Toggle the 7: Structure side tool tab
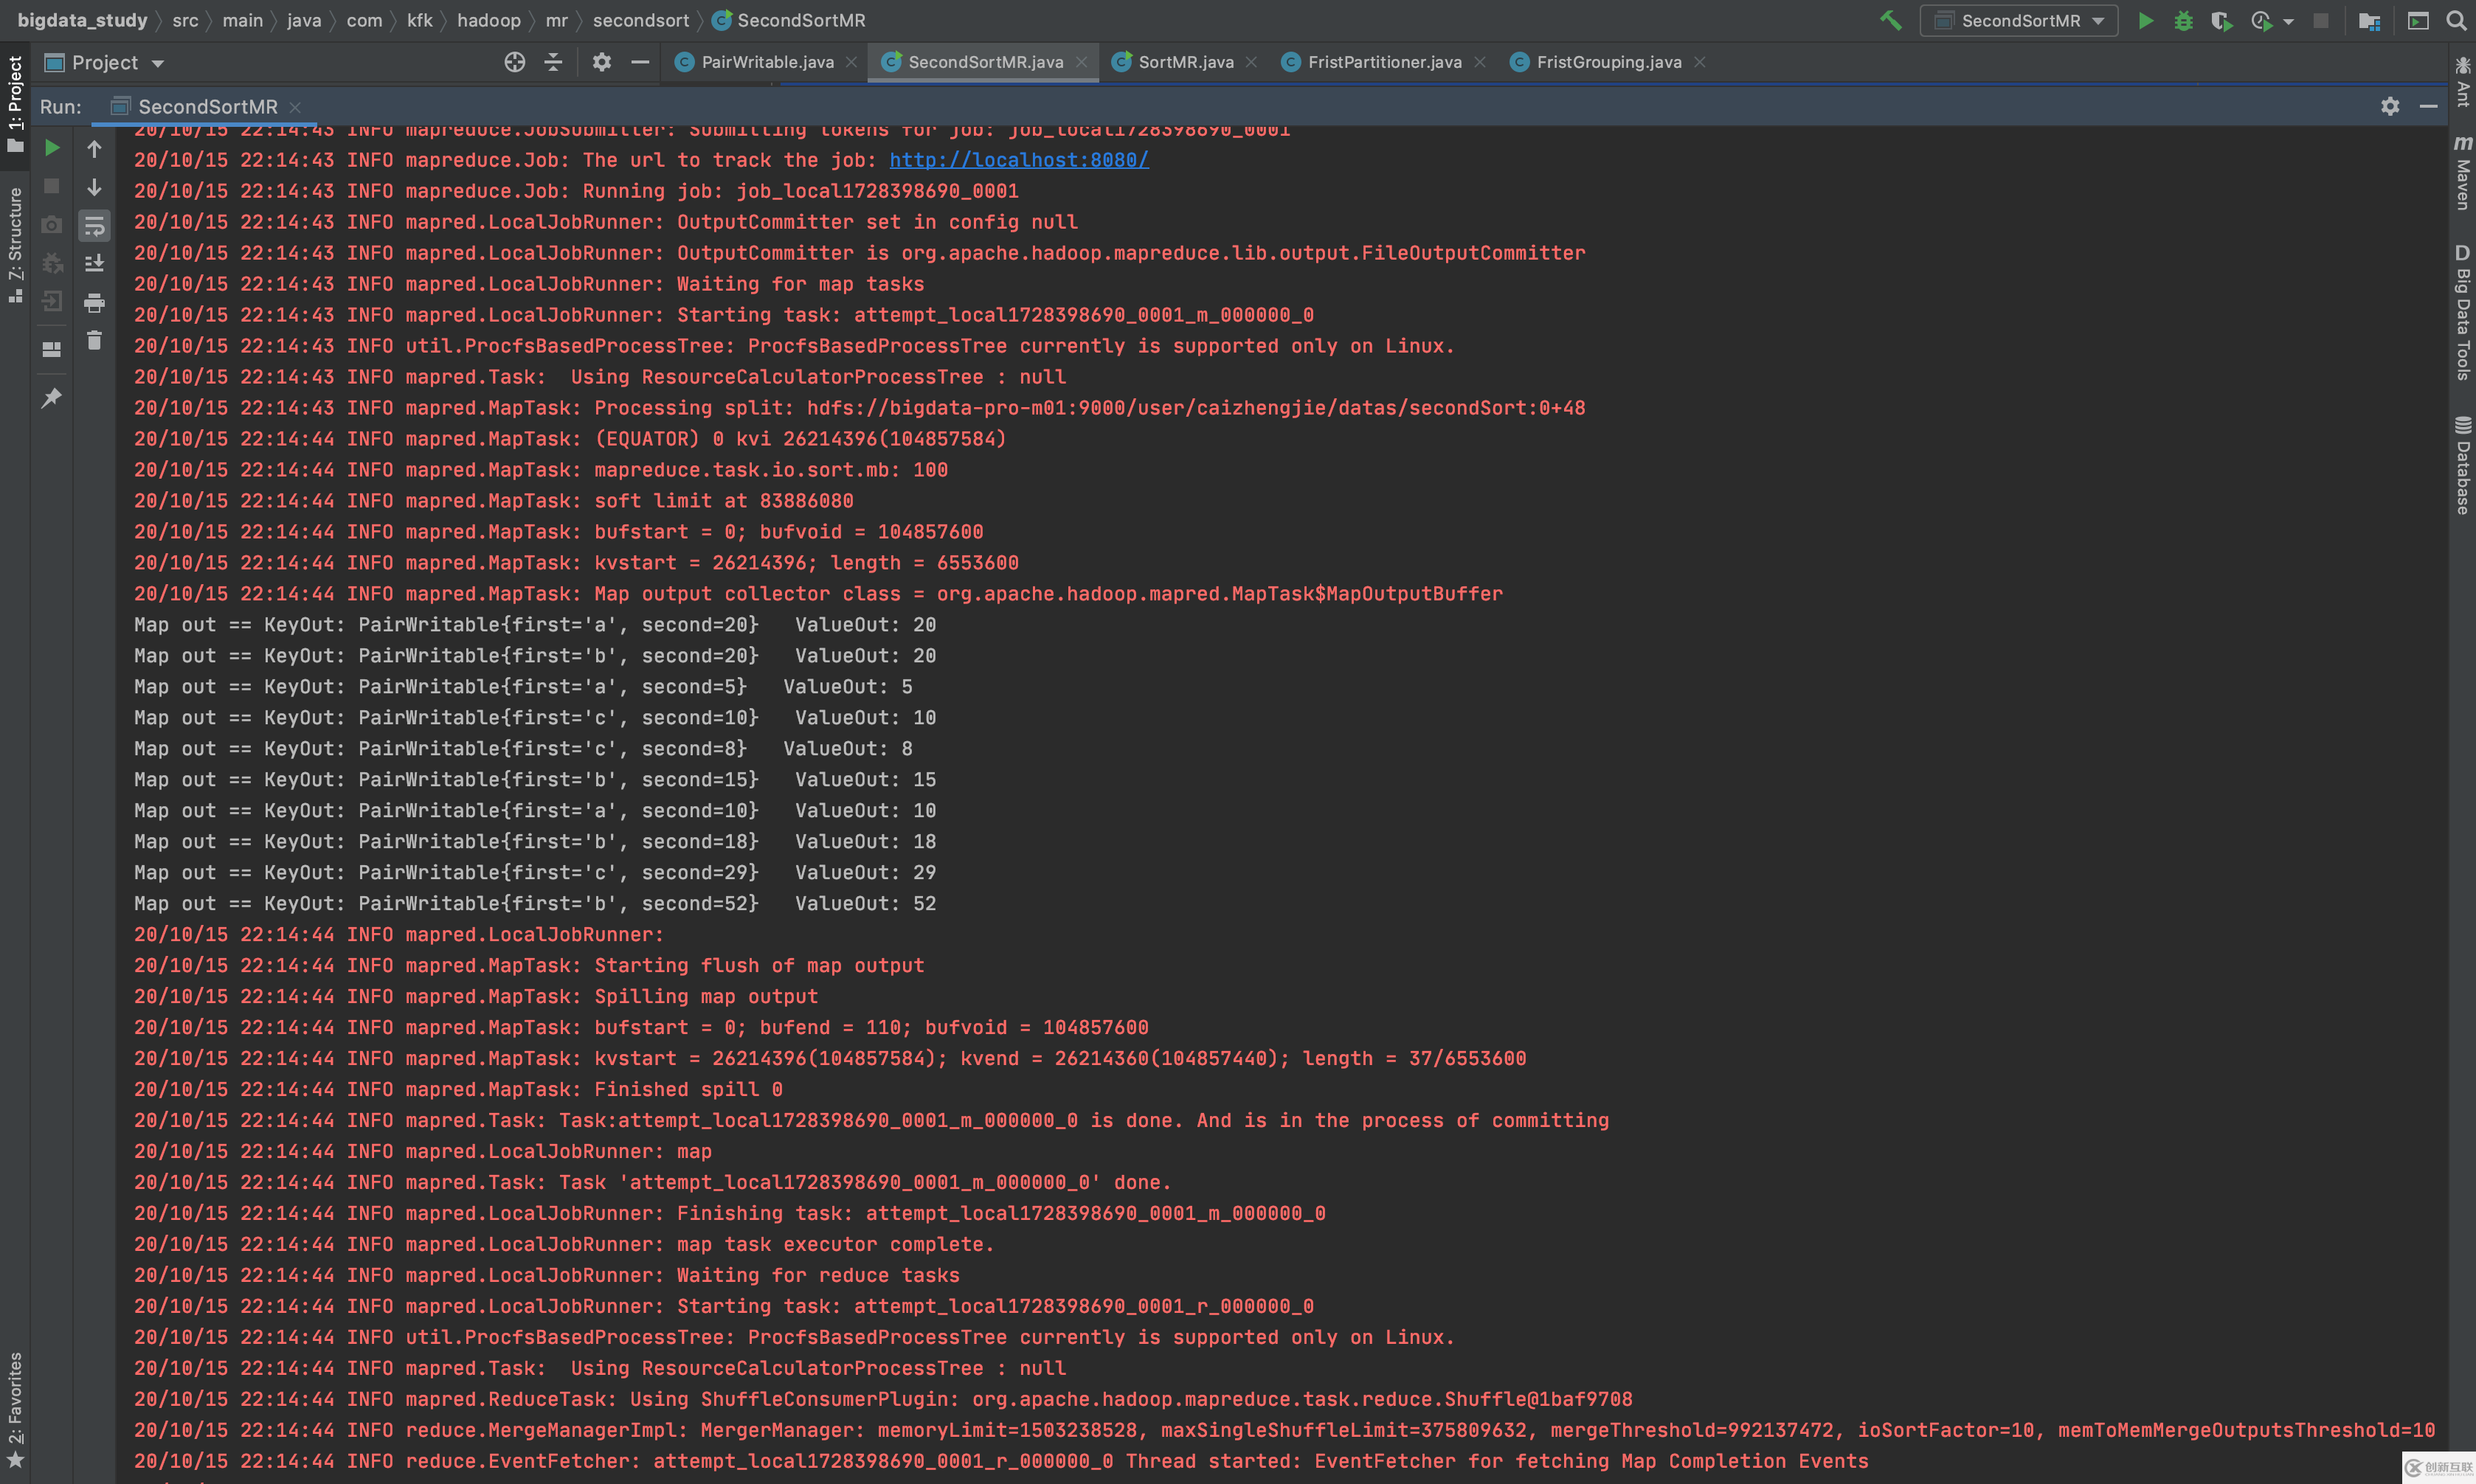 pos(15,245)
